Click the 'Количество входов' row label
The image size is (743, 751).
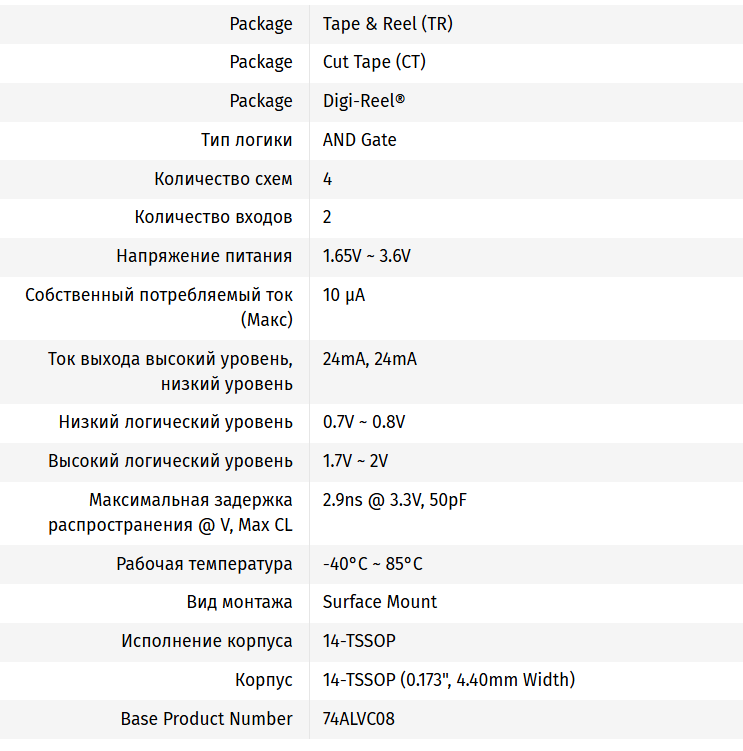[x=213, y=217]
